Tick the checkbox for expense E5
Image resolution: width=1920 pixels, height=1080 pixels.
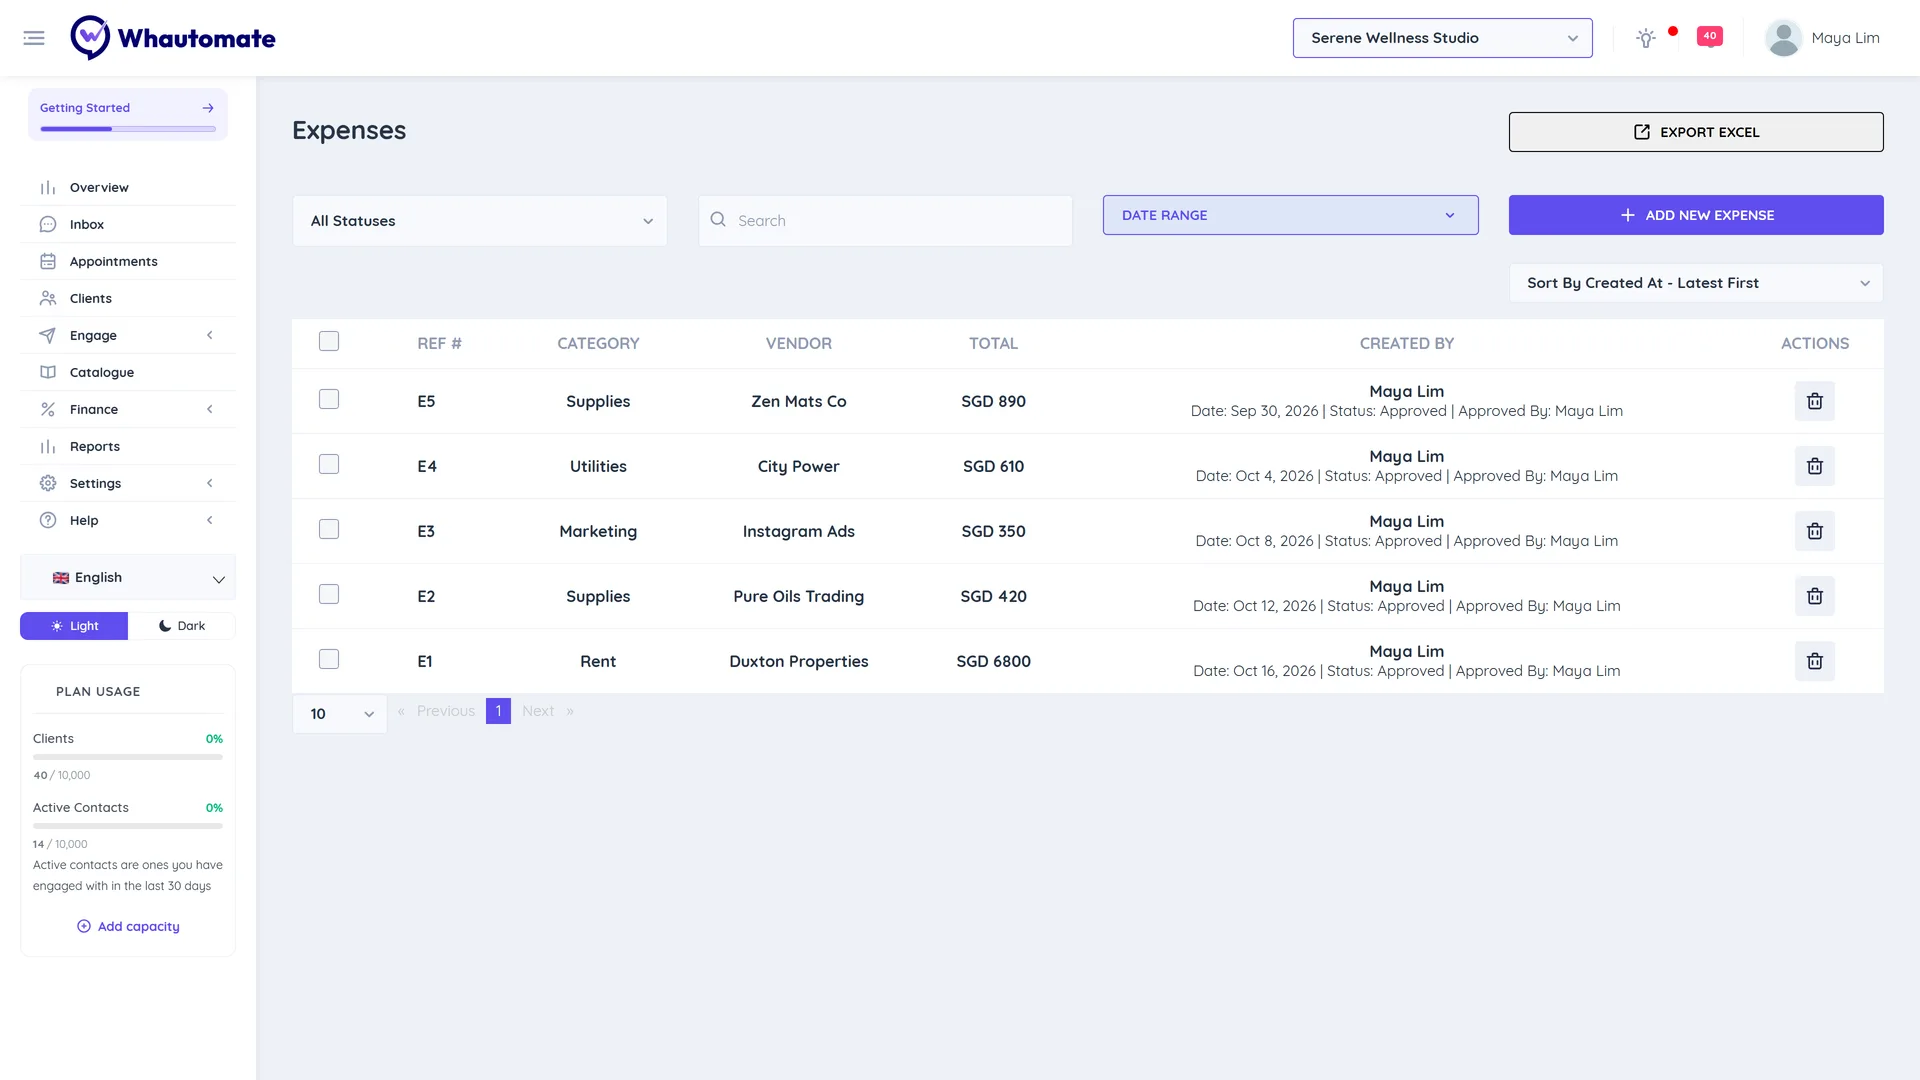tap(329, 400)
